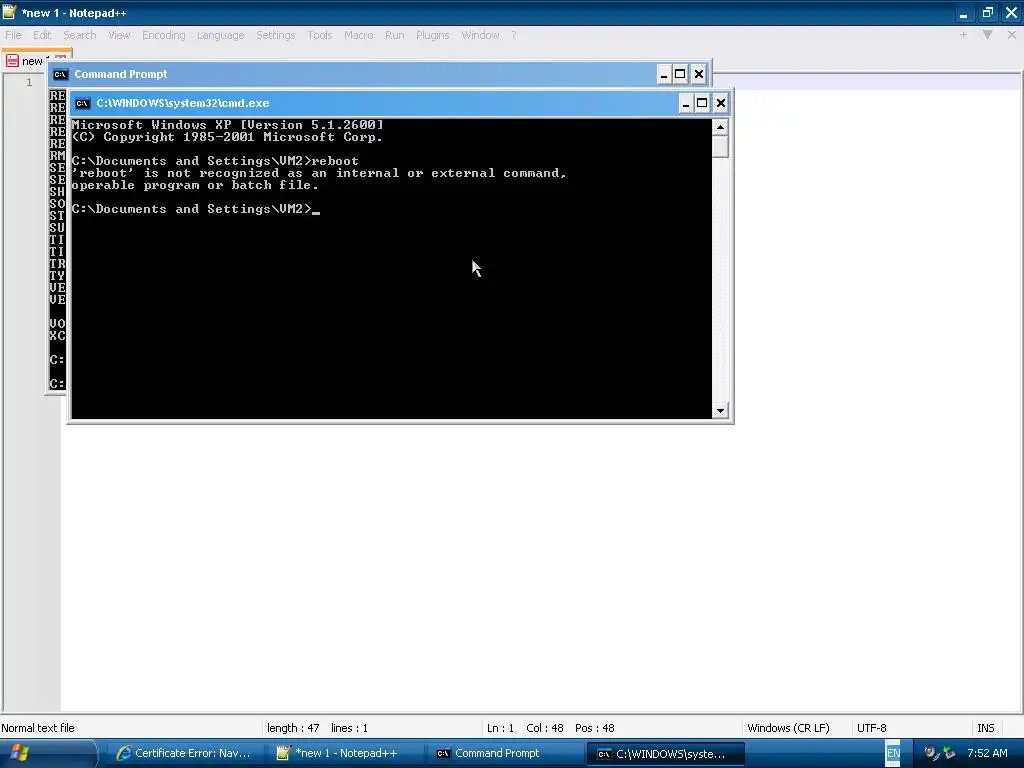This screenshot has width=1024, height=768.
Task: Switch to 'Certificate Error: Nav...' taskbar item
Action: pyautogui.click(x=184, y=754)
